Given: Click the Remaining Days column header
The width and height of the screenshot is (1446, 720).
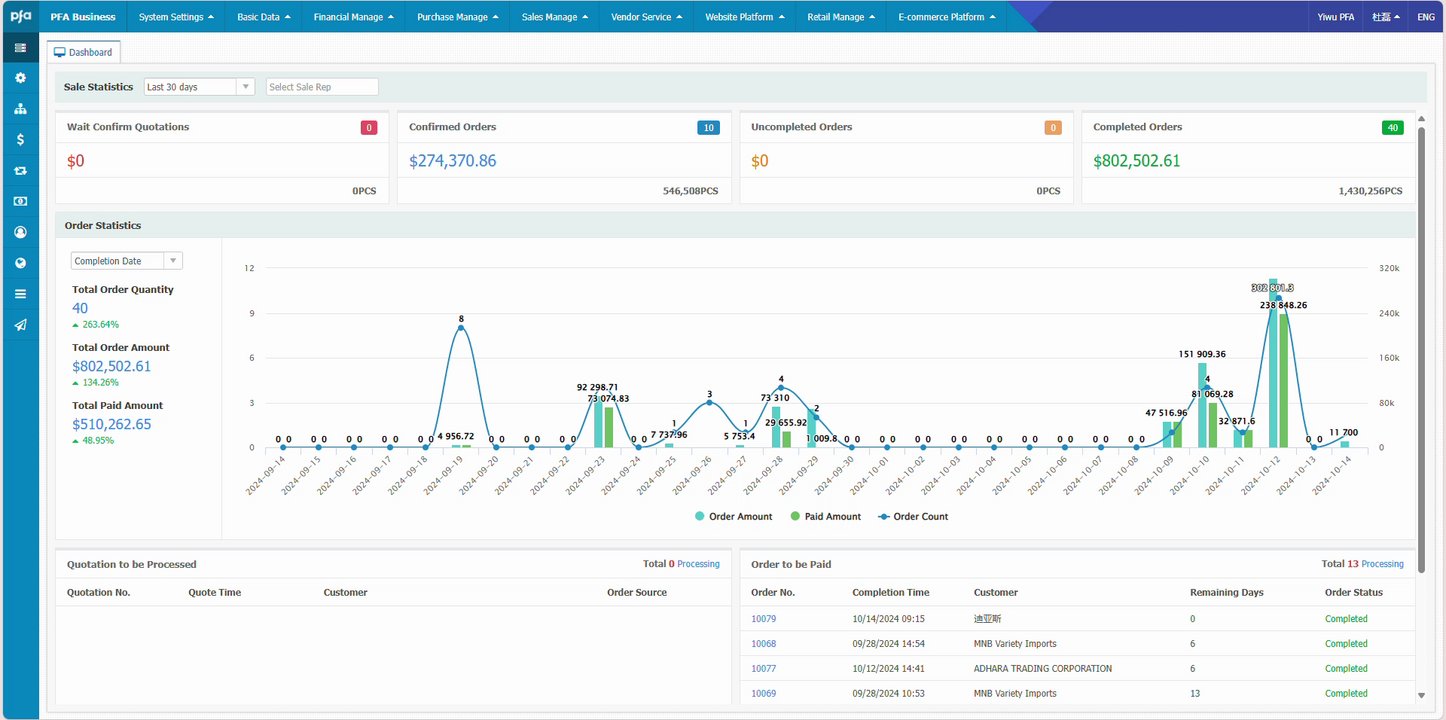Looking at the screenshot, I should 1226,593.
